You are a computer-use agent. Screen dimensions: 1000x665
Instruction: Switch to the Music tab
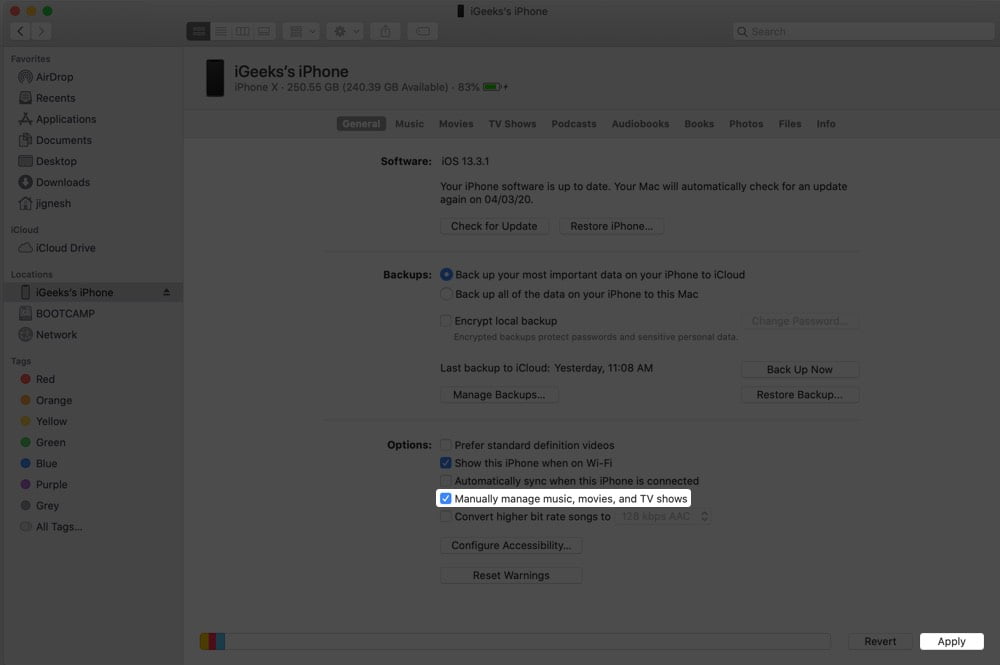(x=409, y=124)
